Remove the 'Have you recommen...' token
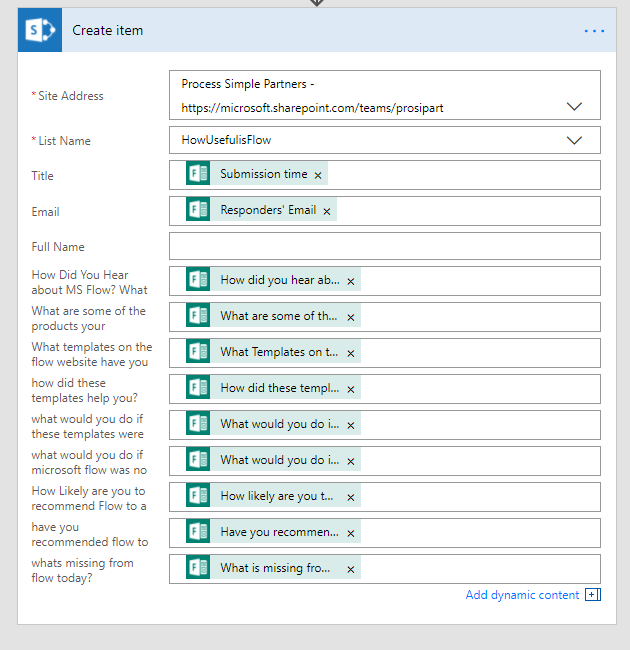 point(351,533)
